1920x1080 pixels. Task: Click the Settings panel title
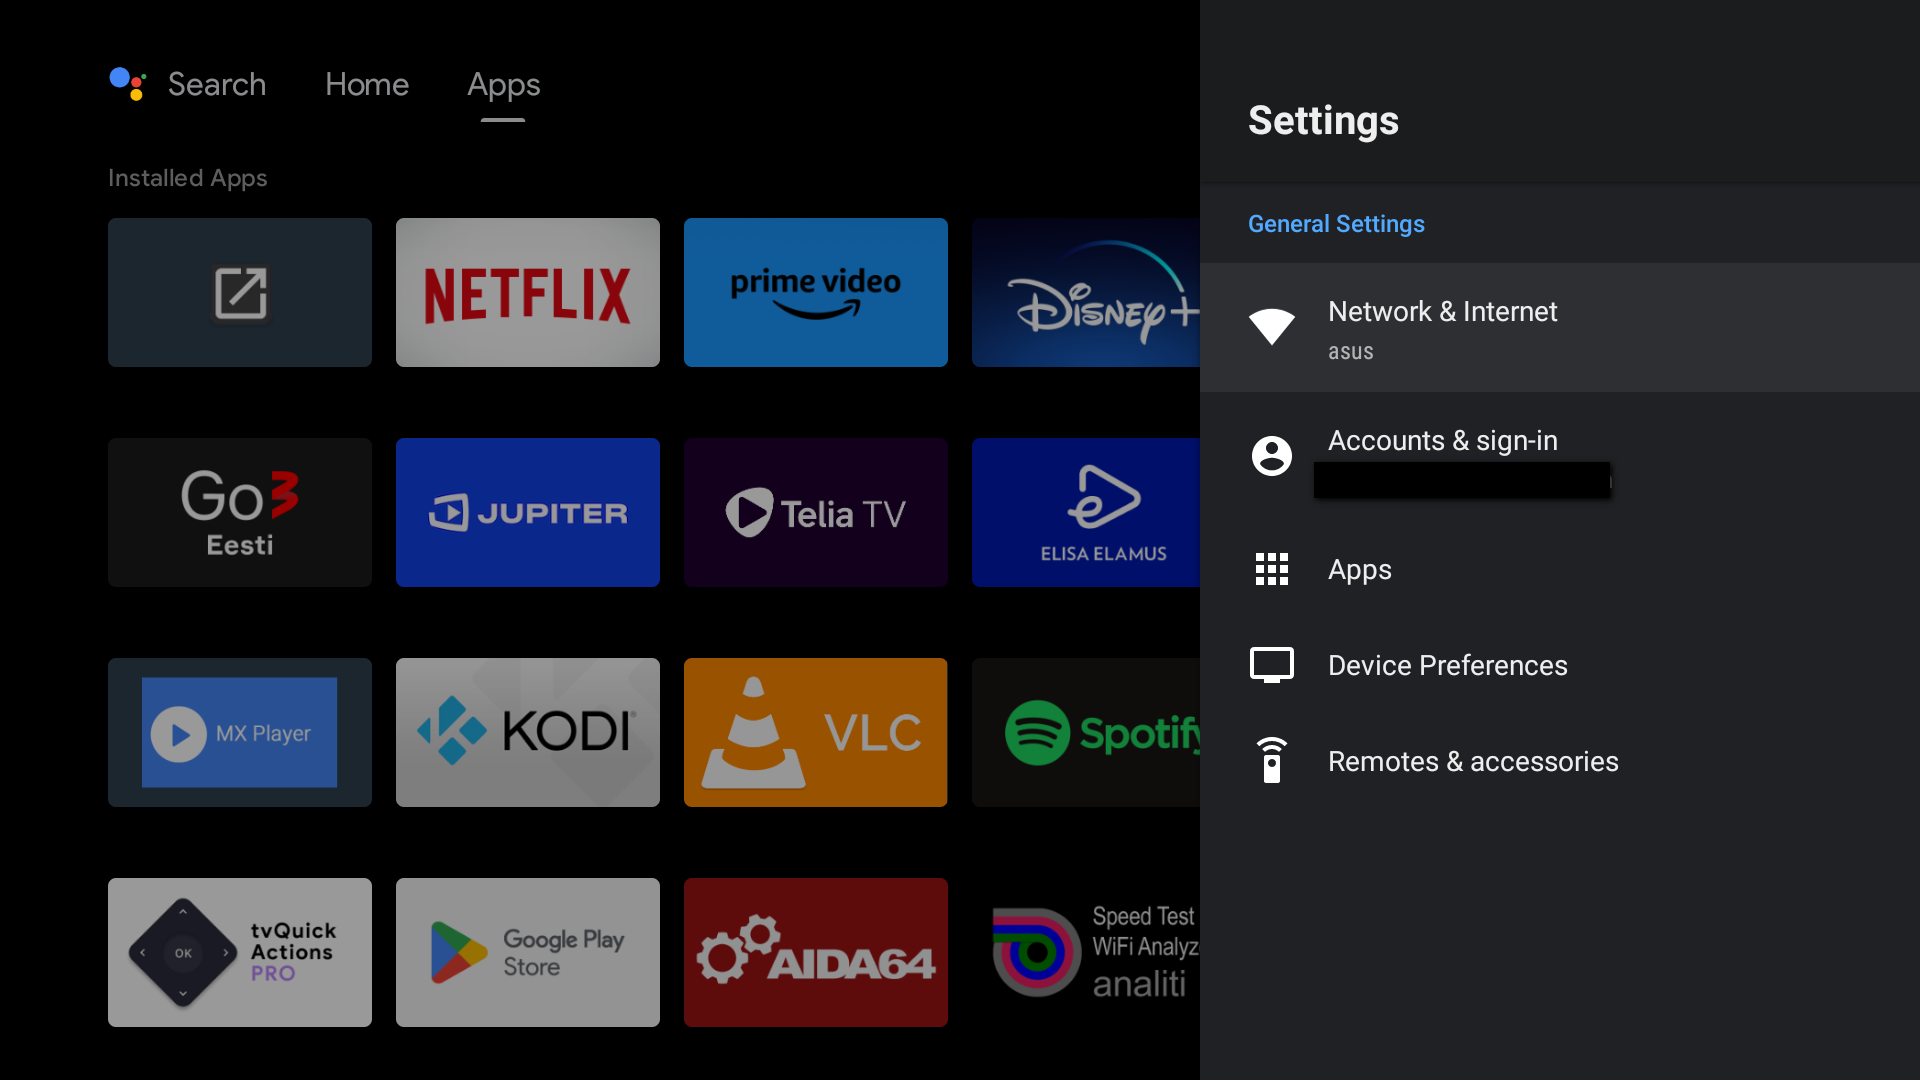pos(1323,121)
